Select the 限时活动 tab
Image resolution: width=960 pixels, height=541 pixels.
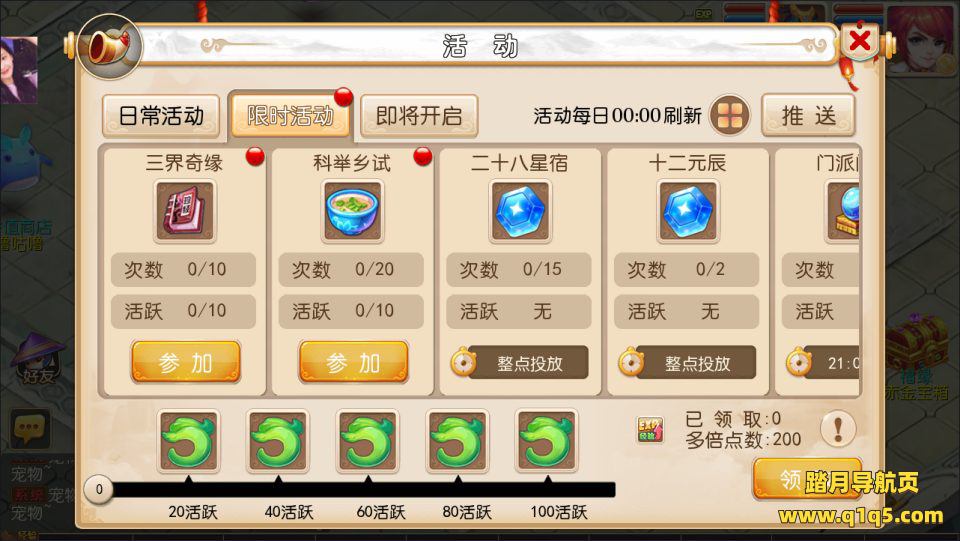click(x=290, y=114)
